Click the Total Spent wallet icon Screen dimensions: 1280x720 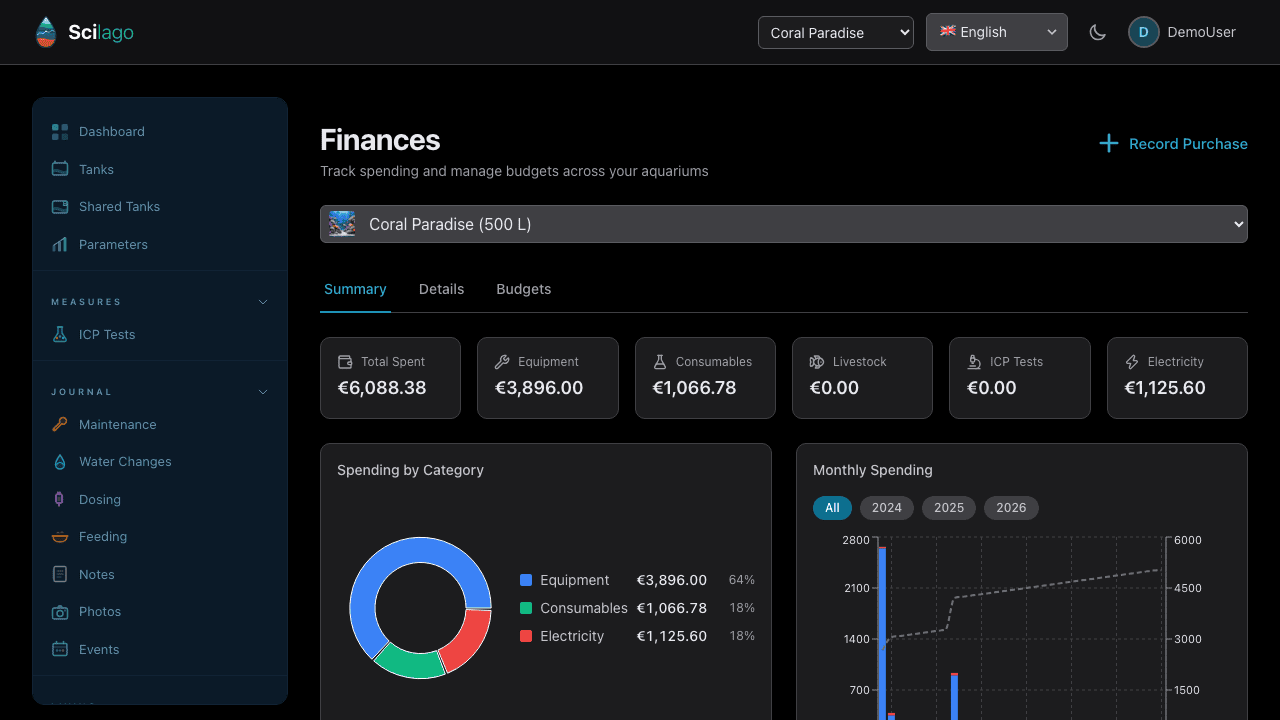pyautogui.click(x=345, y=362)
